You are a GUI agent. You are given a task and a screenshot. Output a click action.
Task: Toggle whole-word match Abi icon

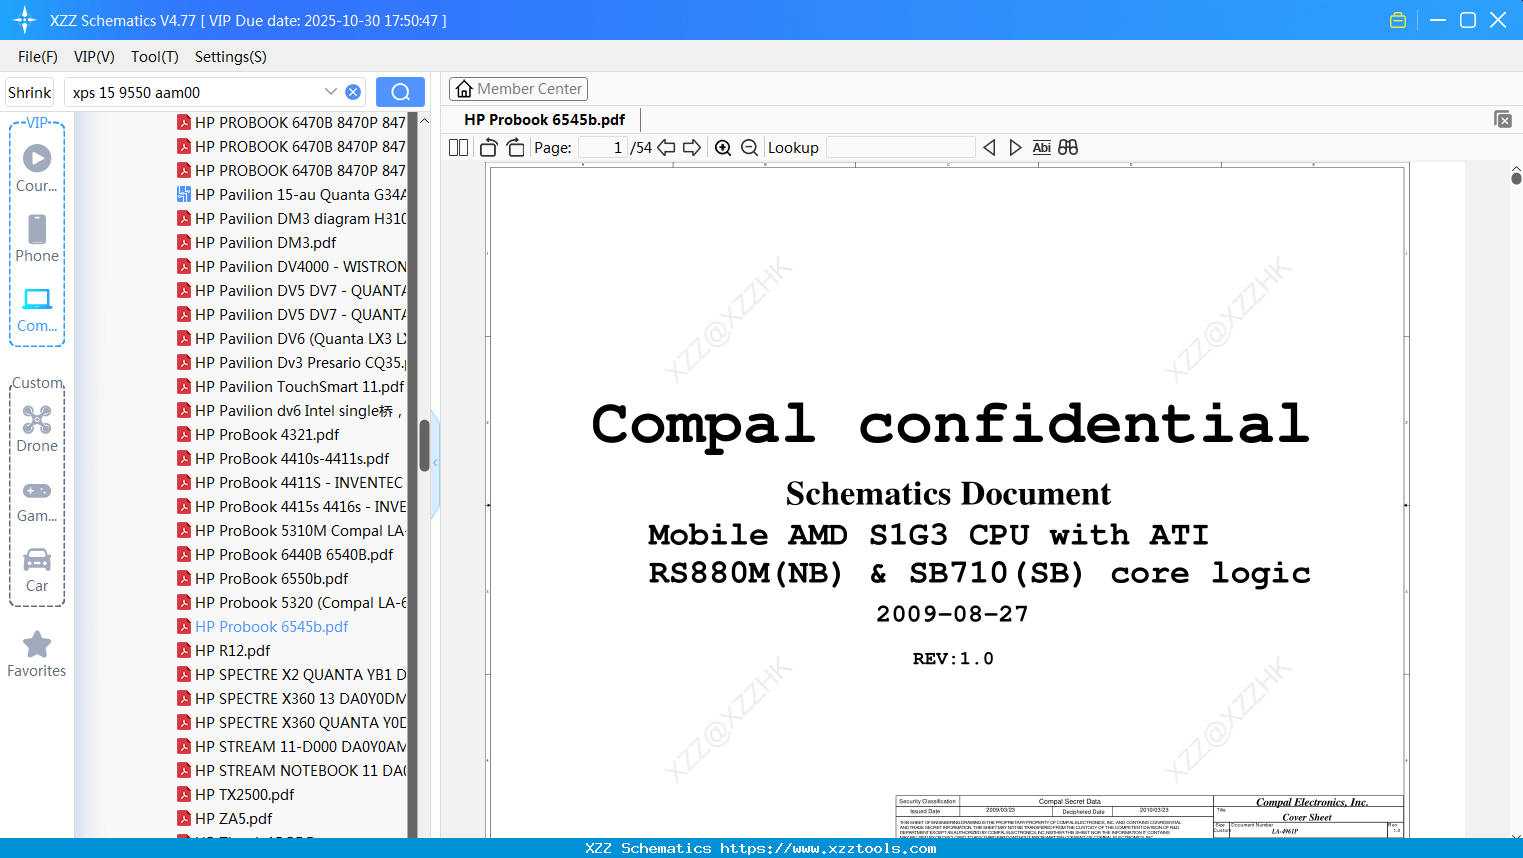(1041, 147)
